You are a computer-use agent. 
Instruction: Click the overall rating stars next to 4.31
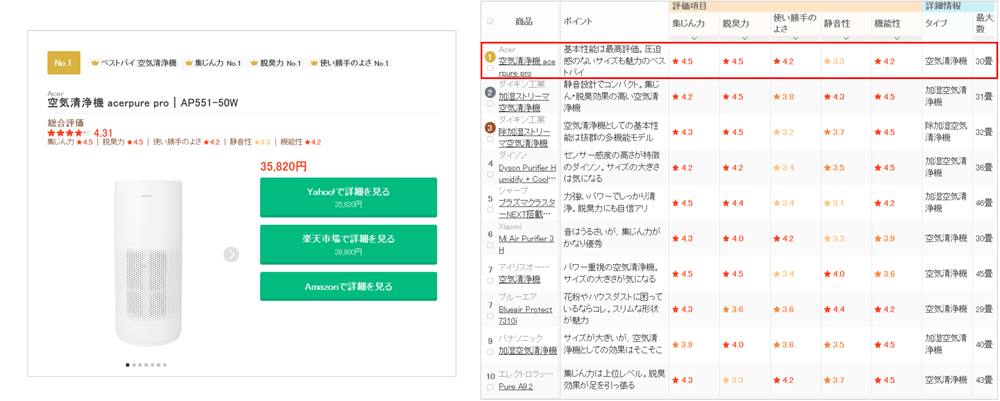coord(68,133)
